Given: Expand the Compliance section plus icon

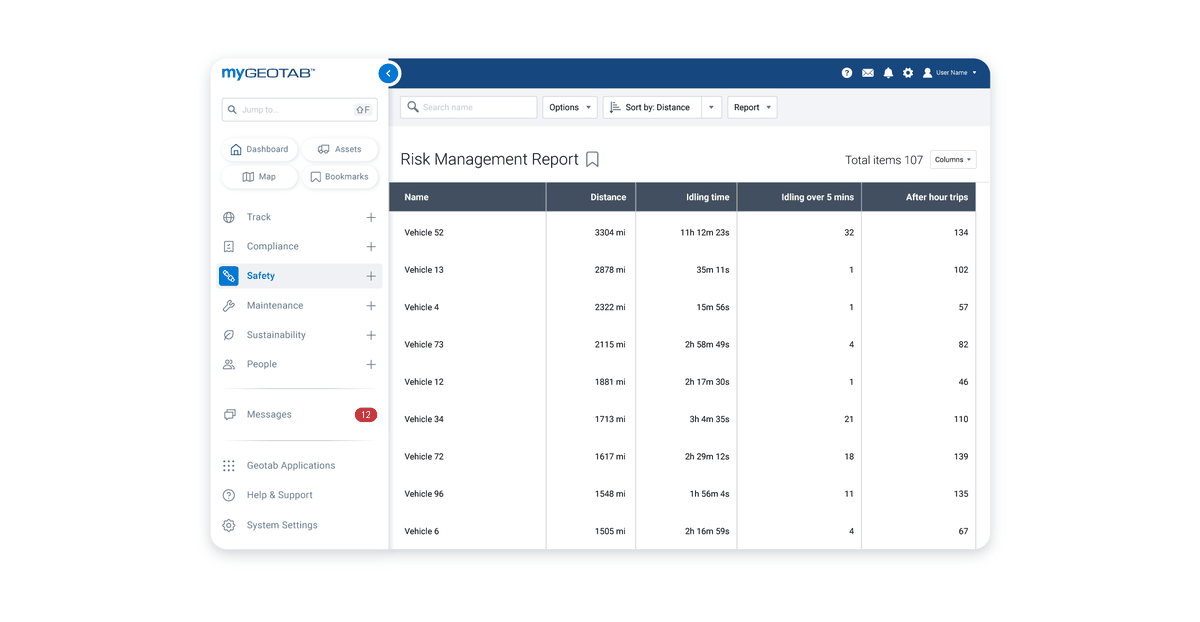Looking at the screenshot, I should point(371,246).
